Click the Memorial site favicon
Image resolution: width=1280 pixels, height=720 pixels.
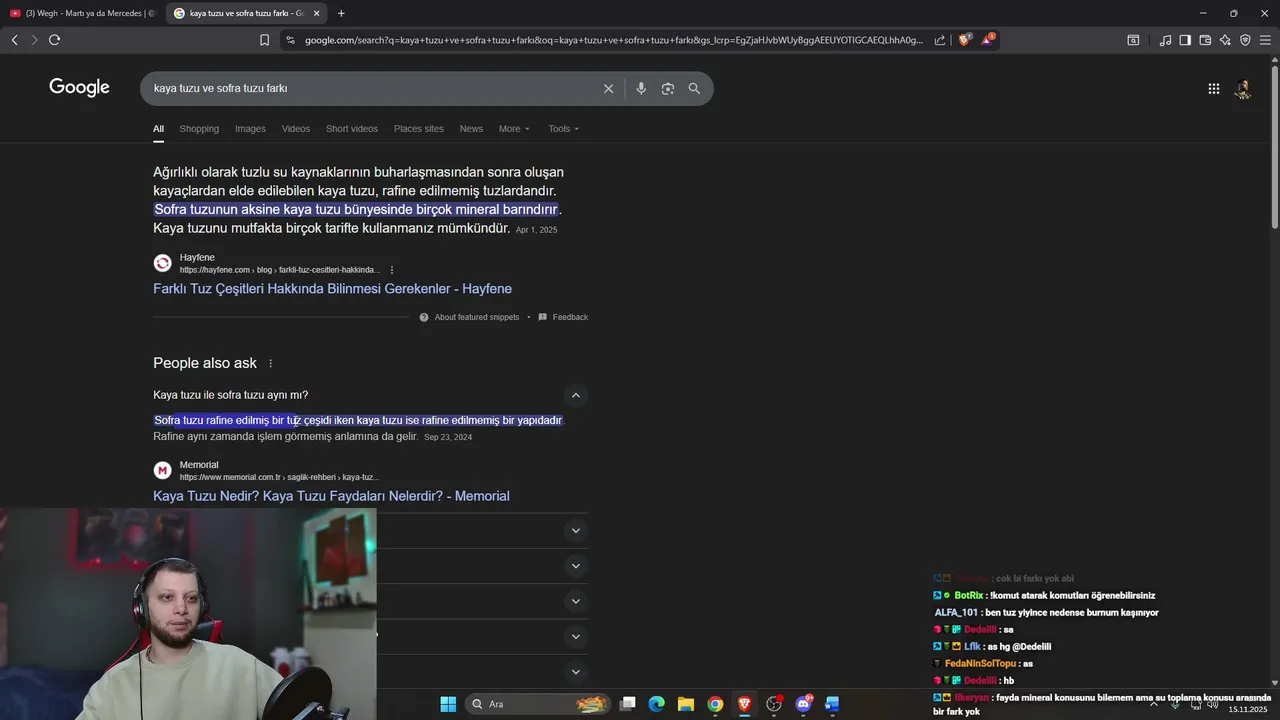[x=162, y=470]
